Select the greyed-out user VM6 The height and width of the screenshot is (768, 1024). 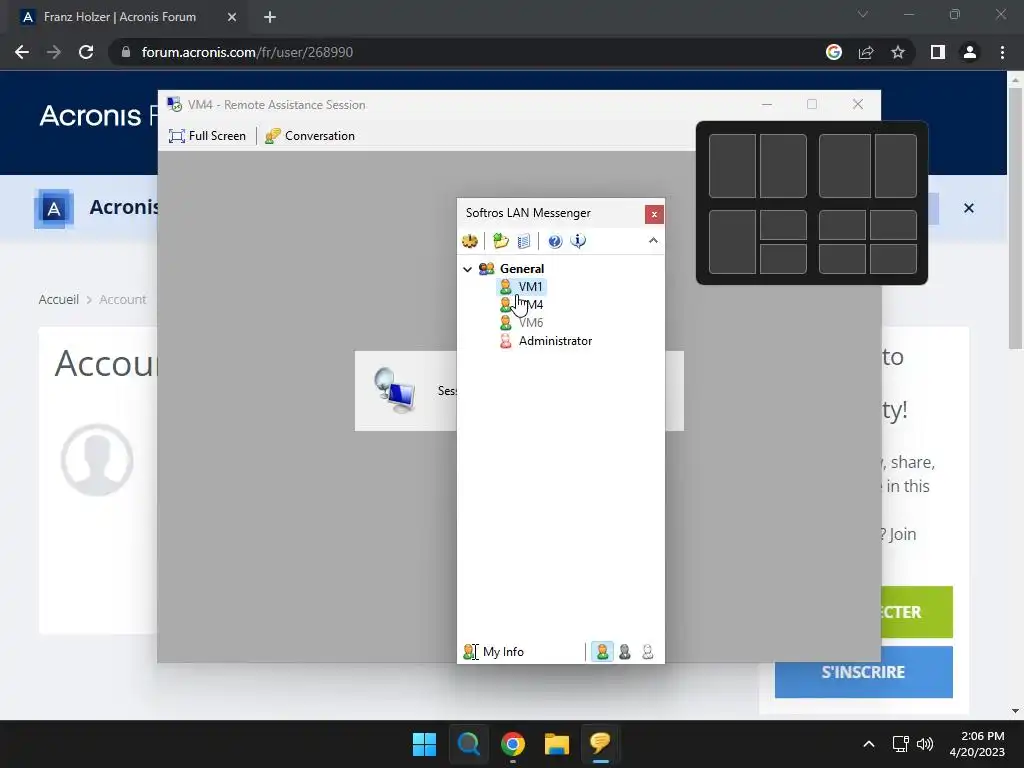(531, 323)
